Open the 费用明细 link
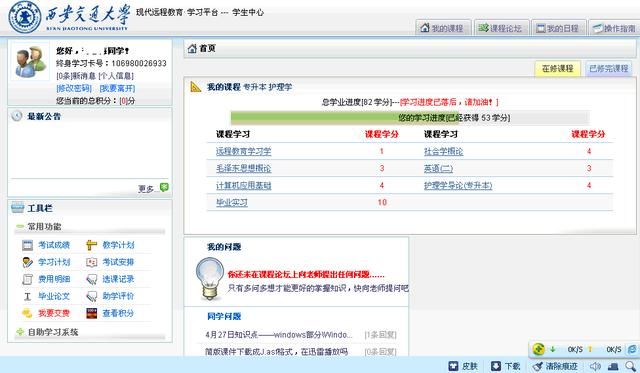This screenshot has height=373, width=640. (54, 279)
